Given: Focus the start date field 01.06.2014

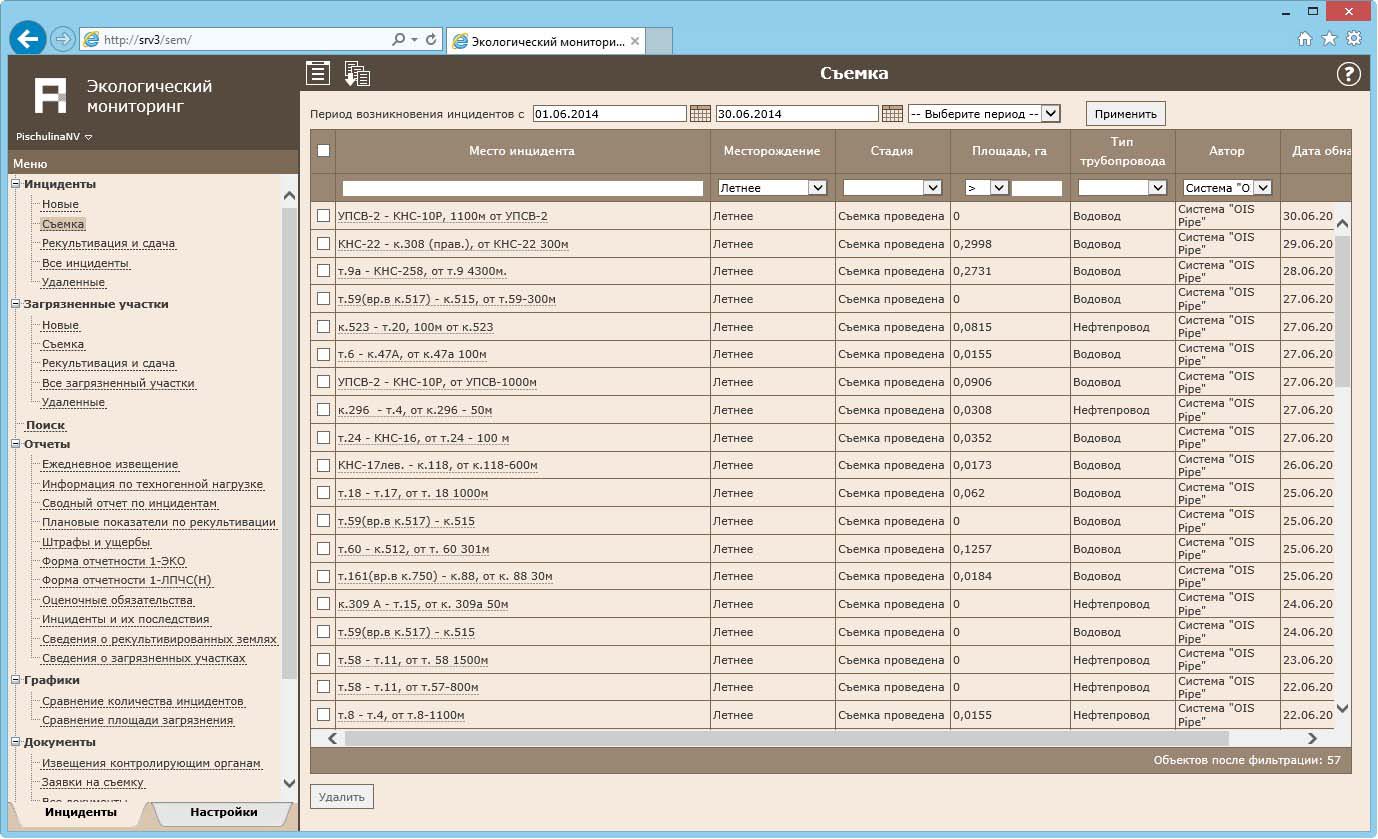Looking at the screenshot, I should click(x=610, y=114).
